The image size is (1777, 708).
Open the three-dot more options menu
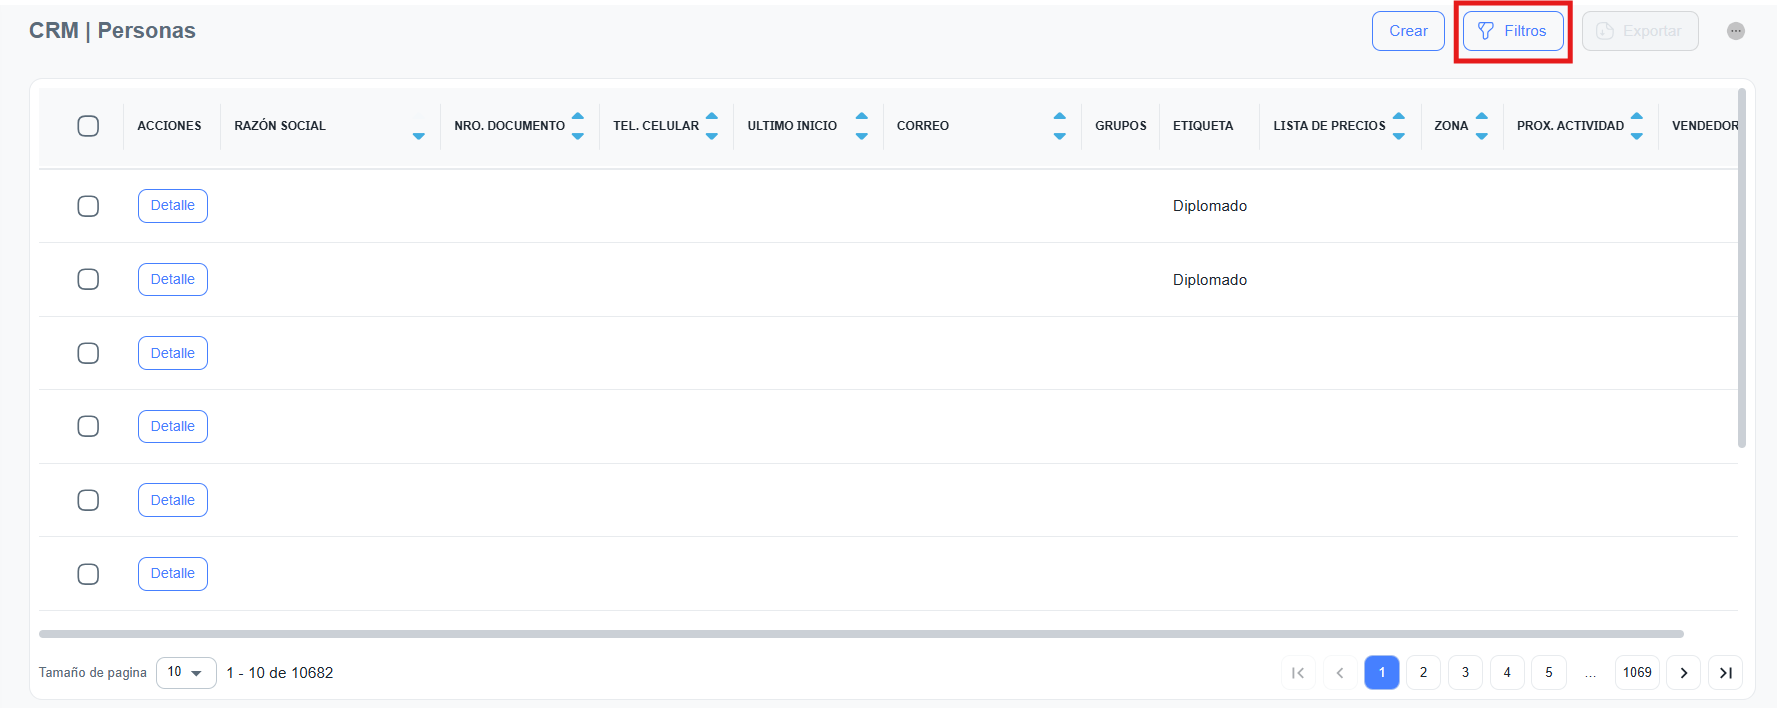coord(1735,31)
